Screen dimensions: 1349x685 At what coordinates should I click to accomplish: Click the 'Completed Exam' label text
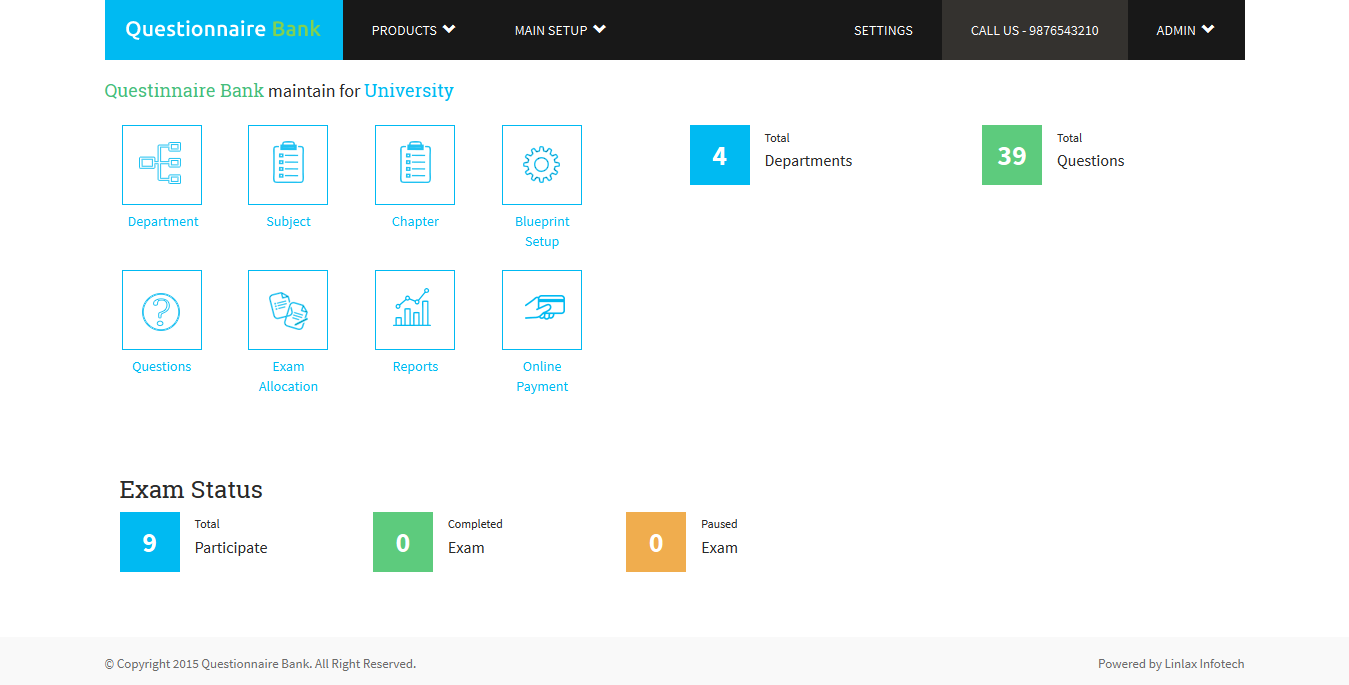click(x=475, y=537)
